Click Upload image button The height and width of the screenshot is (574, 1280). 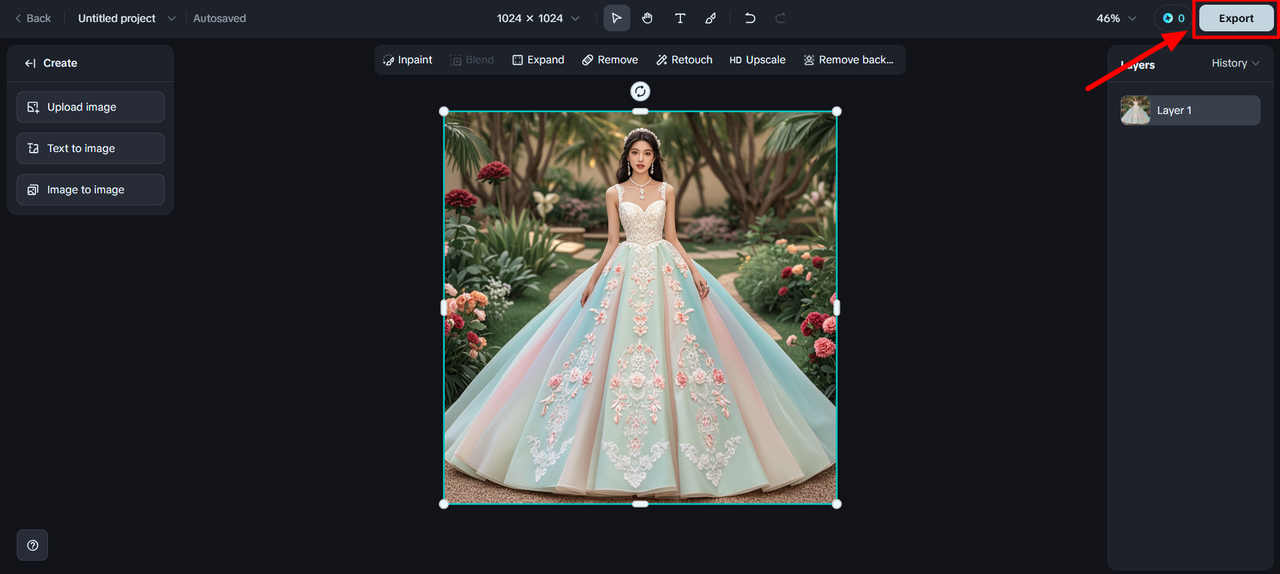tap(91, 107)
